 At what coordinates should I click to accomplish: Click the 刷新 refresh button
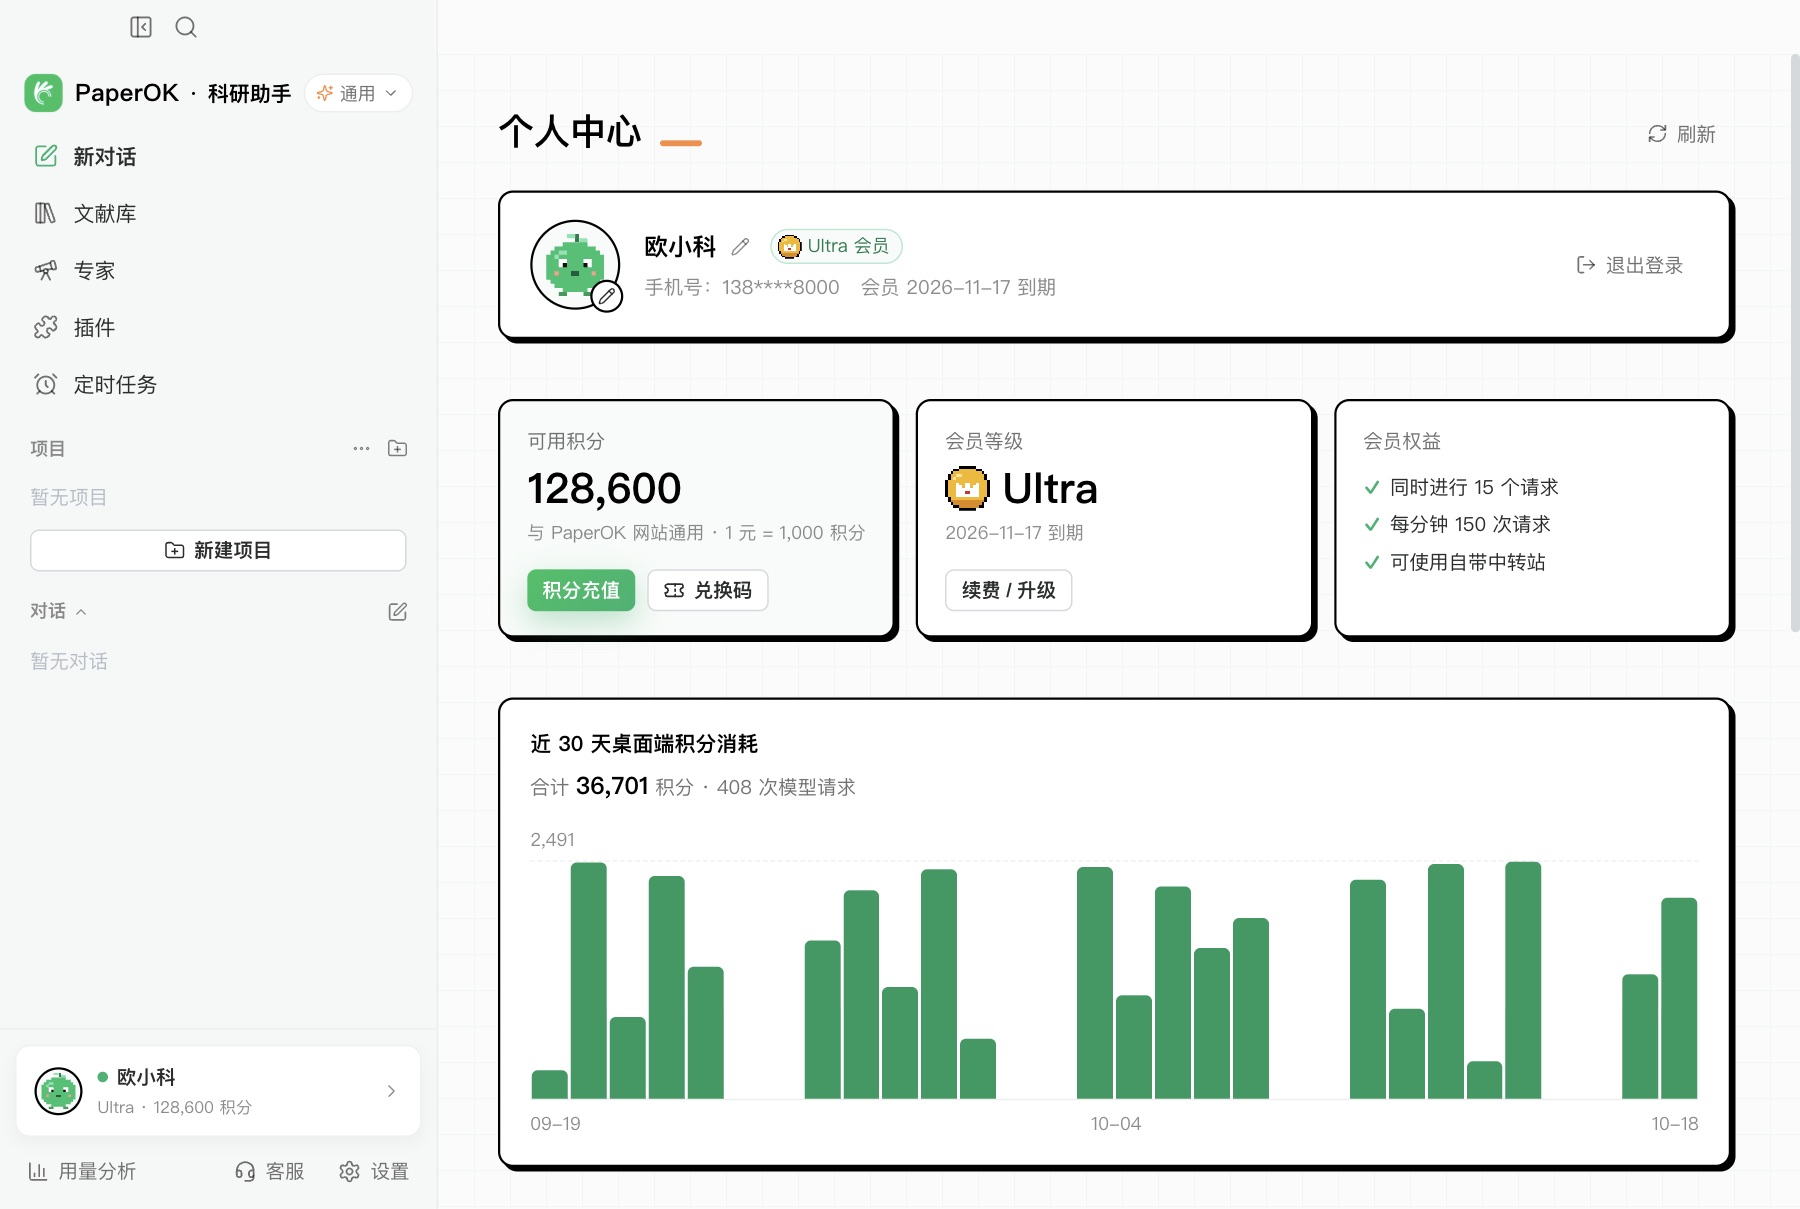[x=1681, y=134]
